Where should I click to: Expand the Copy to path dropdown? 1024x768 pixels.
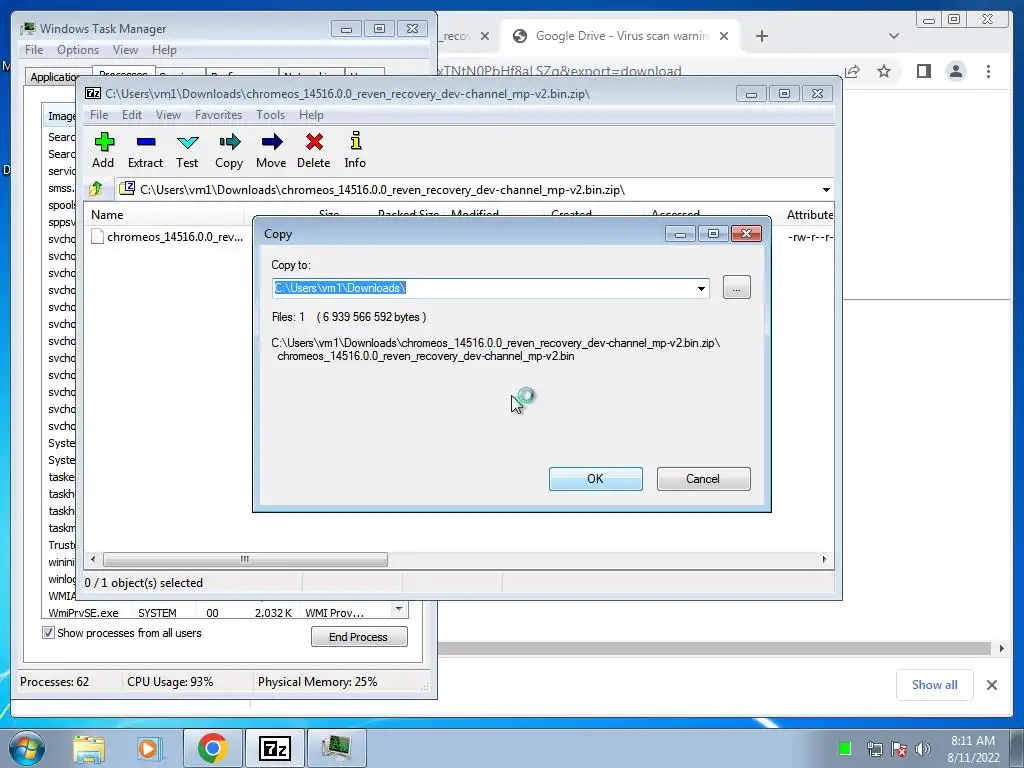[701, 288]
